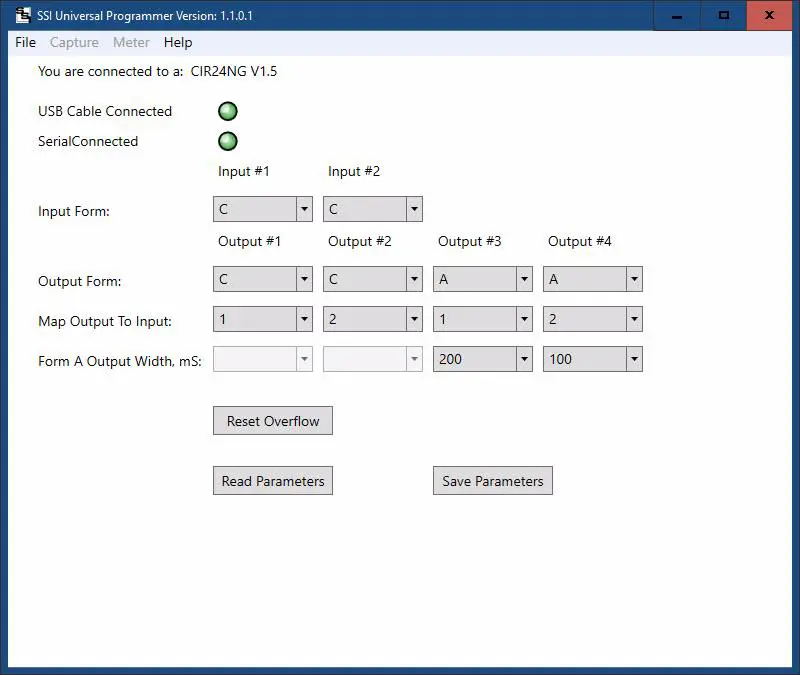The height and width of the screenshot is (675, 800).
Task: Open Output #4 map-to-input dropdown
Action: coord(592,319)
